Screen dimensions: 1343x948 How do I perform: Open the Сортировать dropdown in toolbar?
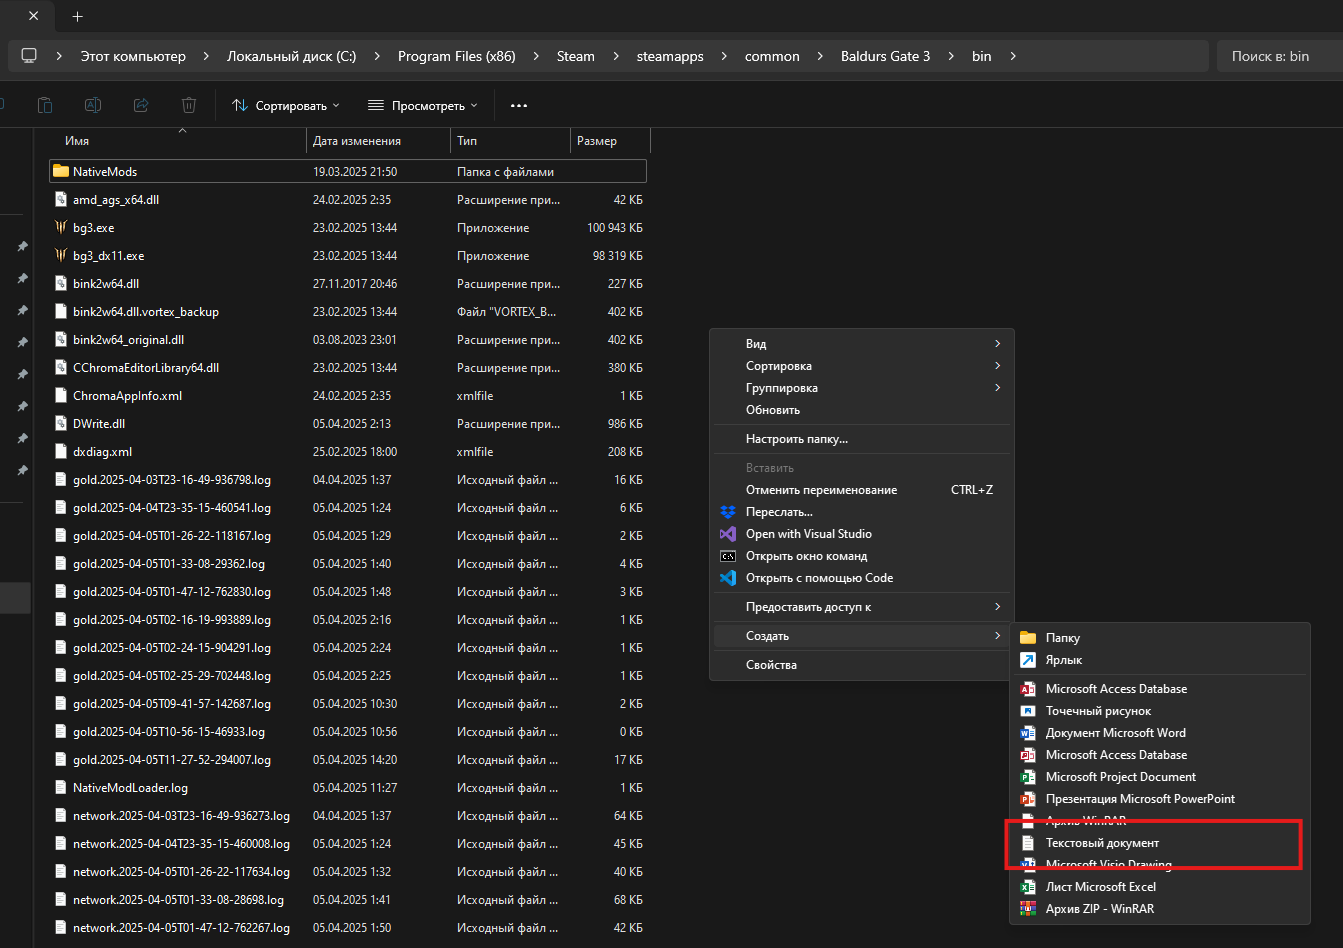tap(286, 105)
